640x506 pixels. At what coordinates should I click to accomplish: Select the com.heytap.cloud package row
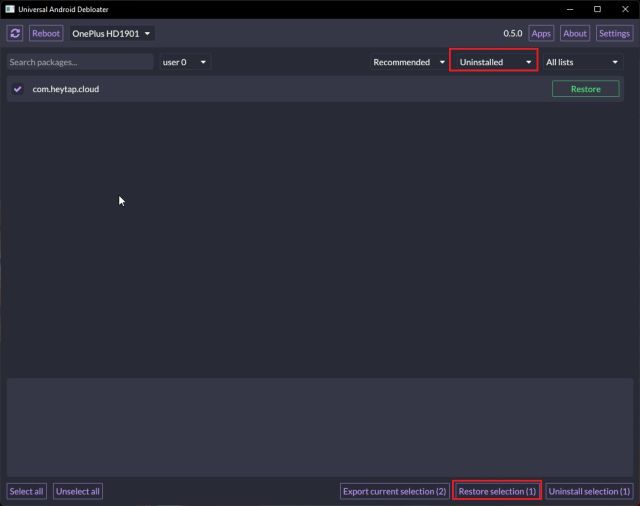(280, 89)
